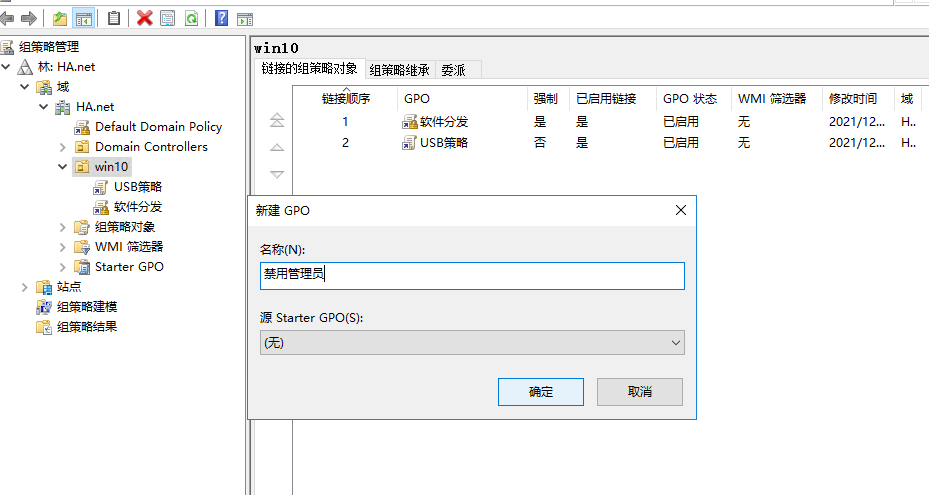Open the 源 Starter GPO dropdown

tap(471, 343)
